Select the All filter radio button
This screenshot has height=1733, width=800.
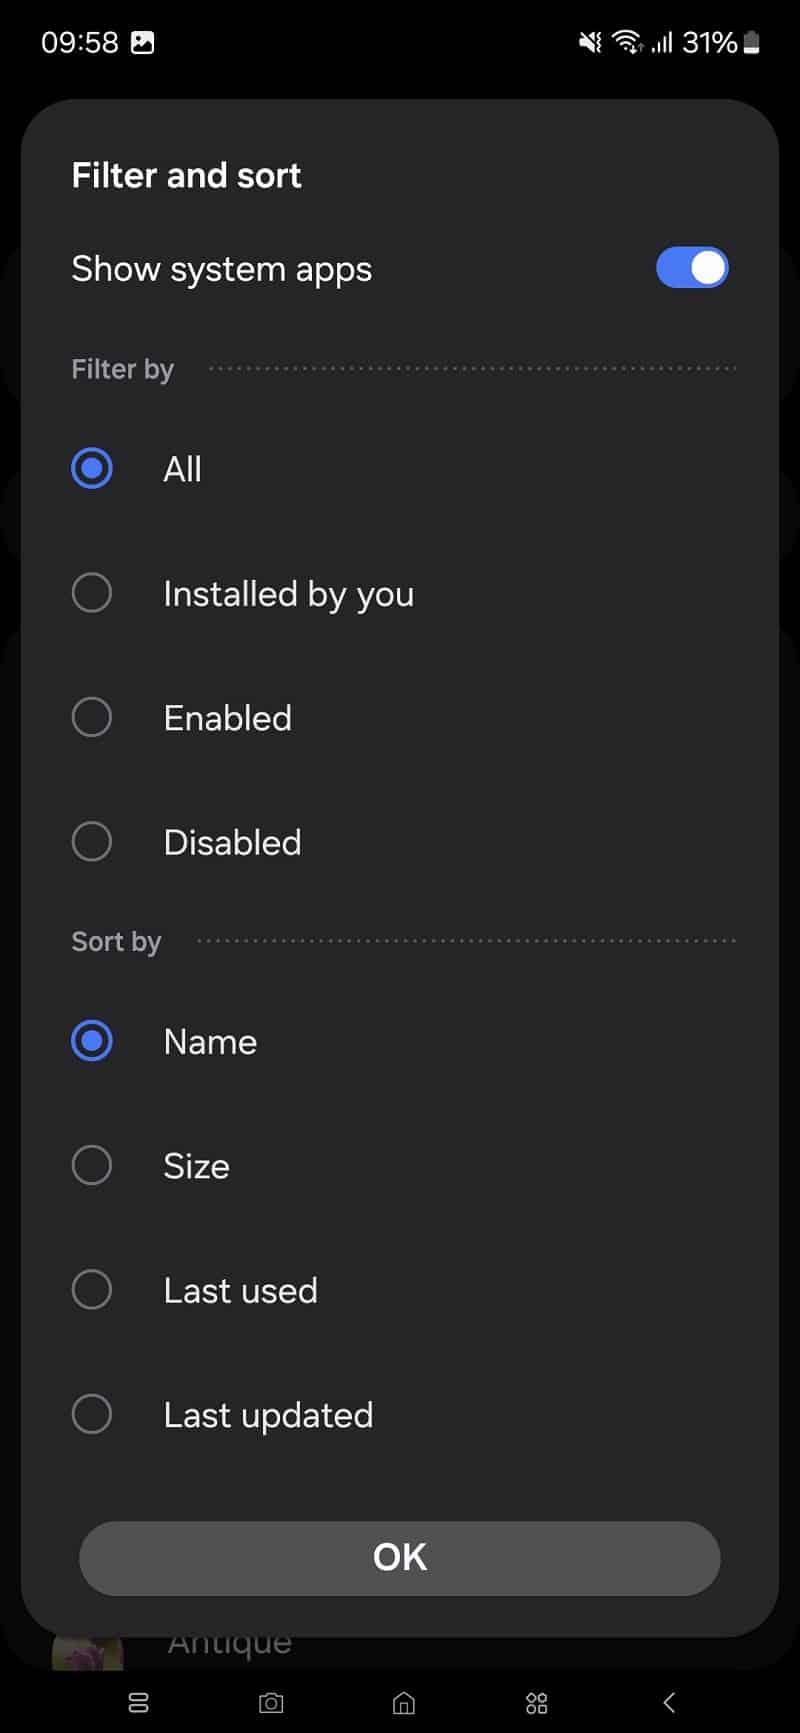pyautogui.click(x=92, y=468)
